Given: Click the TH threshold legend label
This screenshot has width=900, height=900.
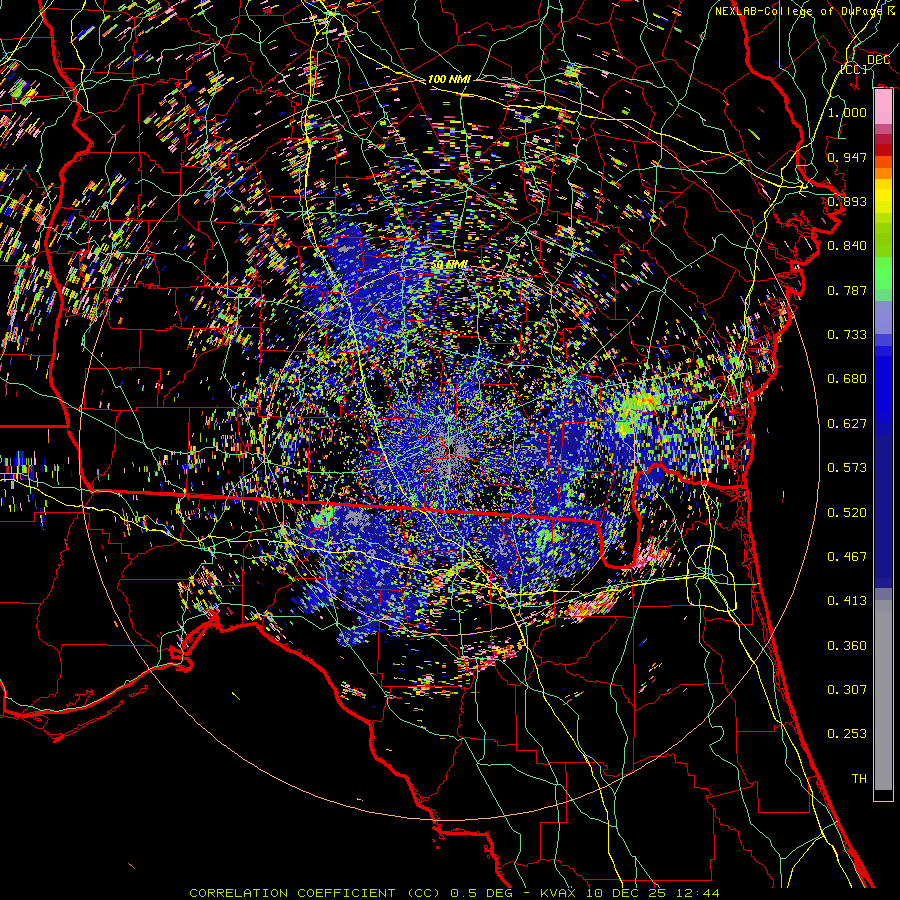Looking at the screenshot, I should click(x=859, y=779).
